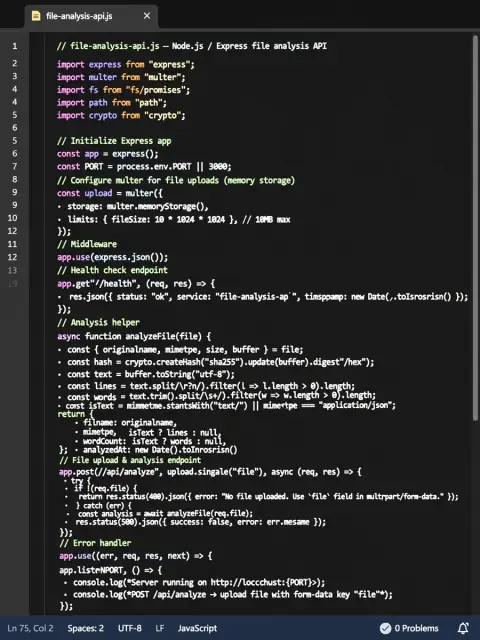Open Ln 75, Col 2 go-to-line

pos(31,628)
